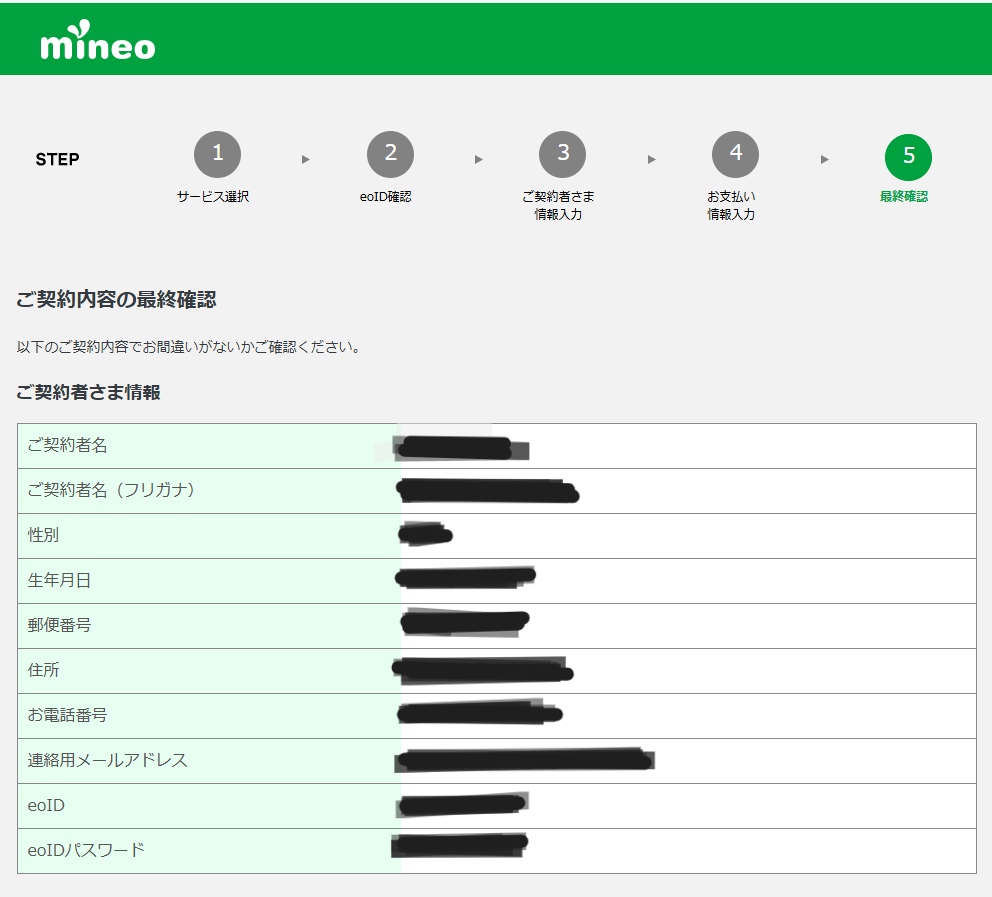Select step 3 circle ご契約者さま情報入力
Image resolution: width=992 pixels, height=897 pixels.
click(x=562, y=154)
